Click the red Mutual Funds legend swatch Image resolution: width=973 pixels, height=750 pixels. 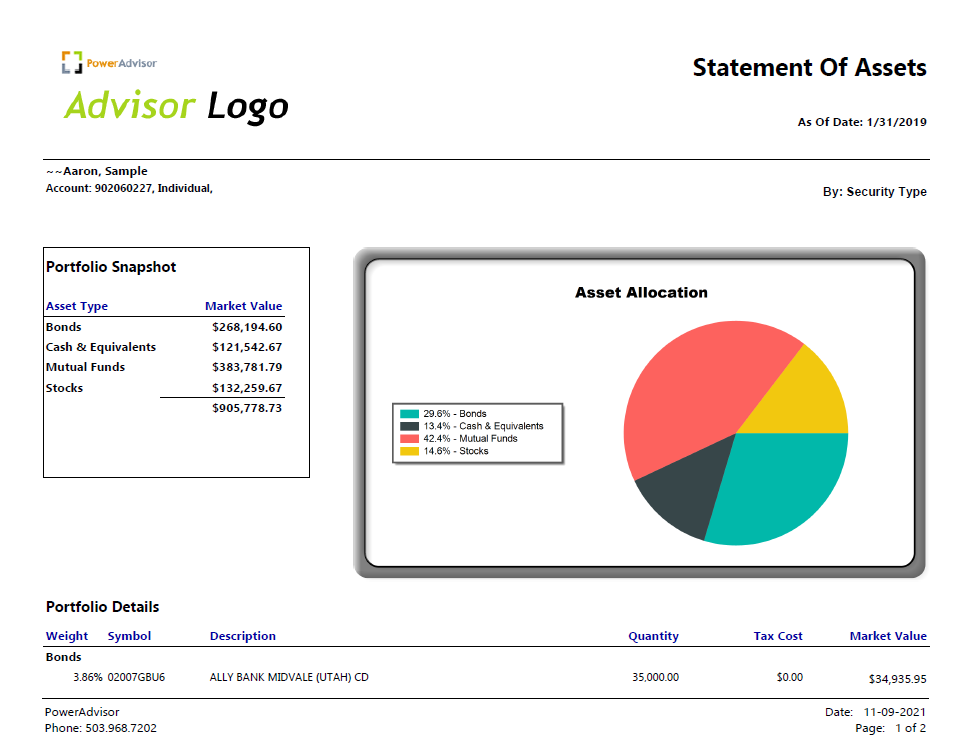(410, 439)
